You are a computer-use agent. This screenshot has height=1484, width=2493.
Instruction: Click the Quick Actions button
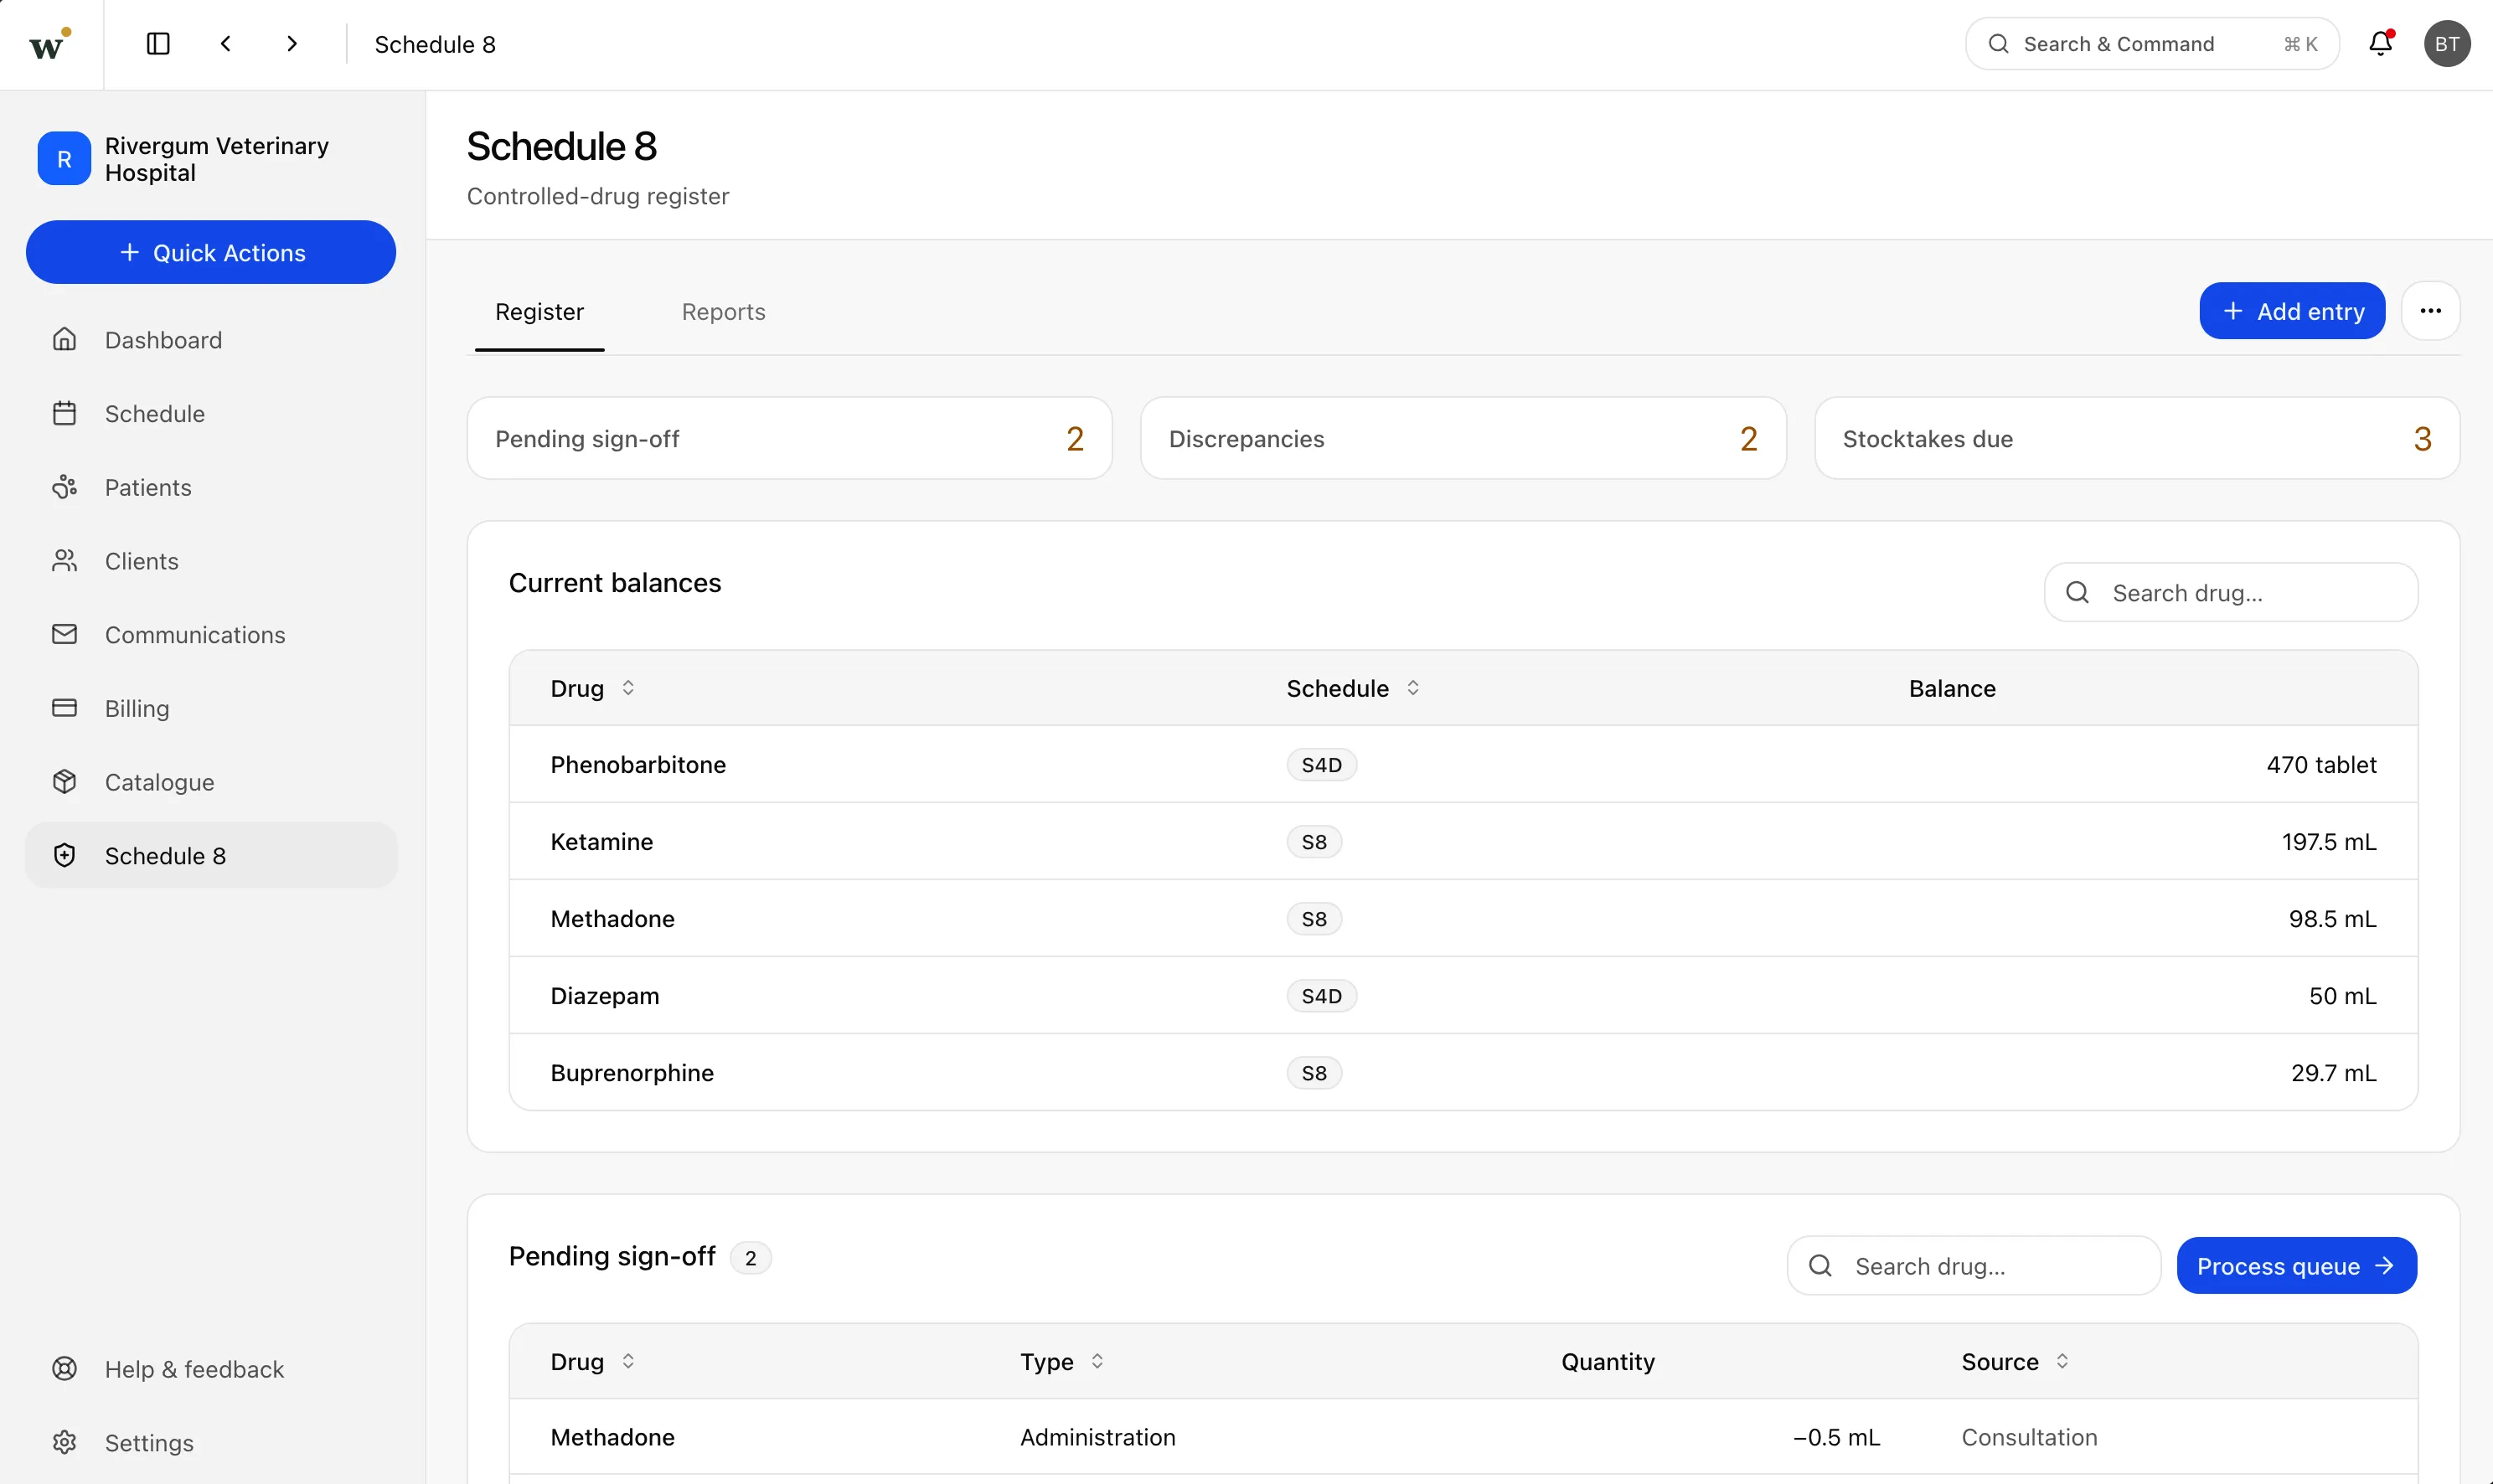point(211,252)
